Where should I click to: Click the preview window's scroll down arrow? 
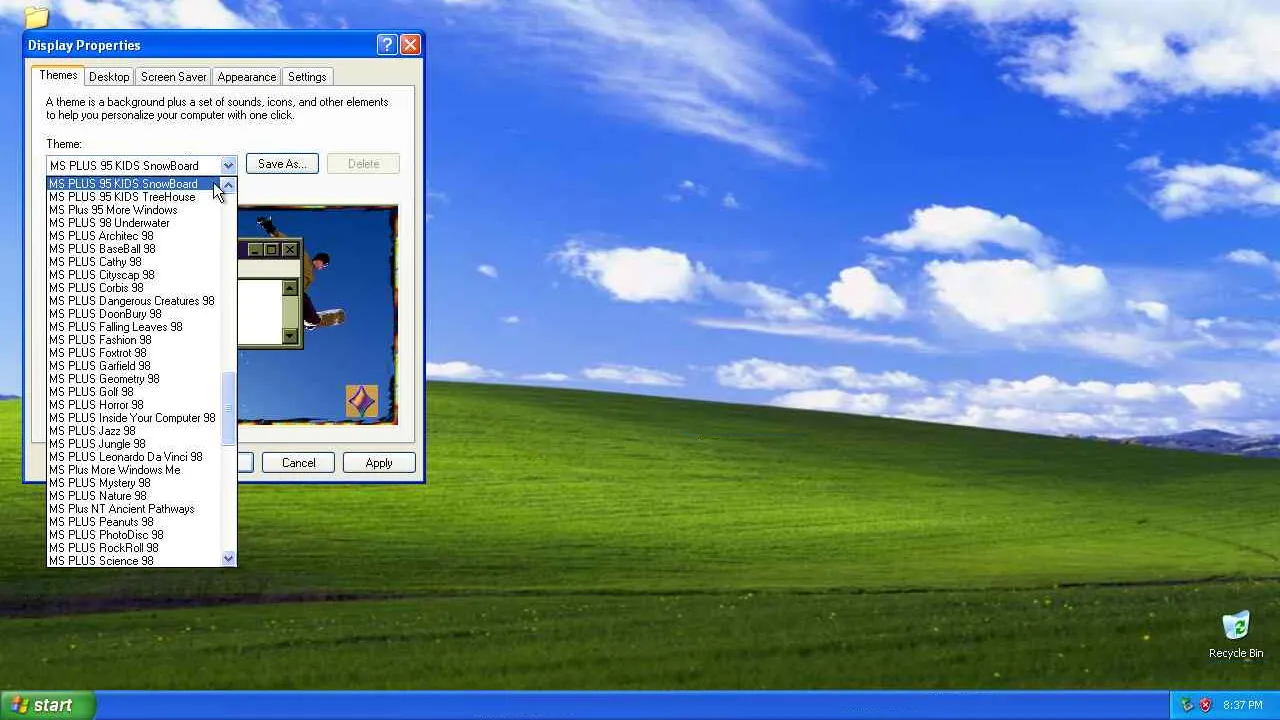pyautogui.click(x=290, y=336)
